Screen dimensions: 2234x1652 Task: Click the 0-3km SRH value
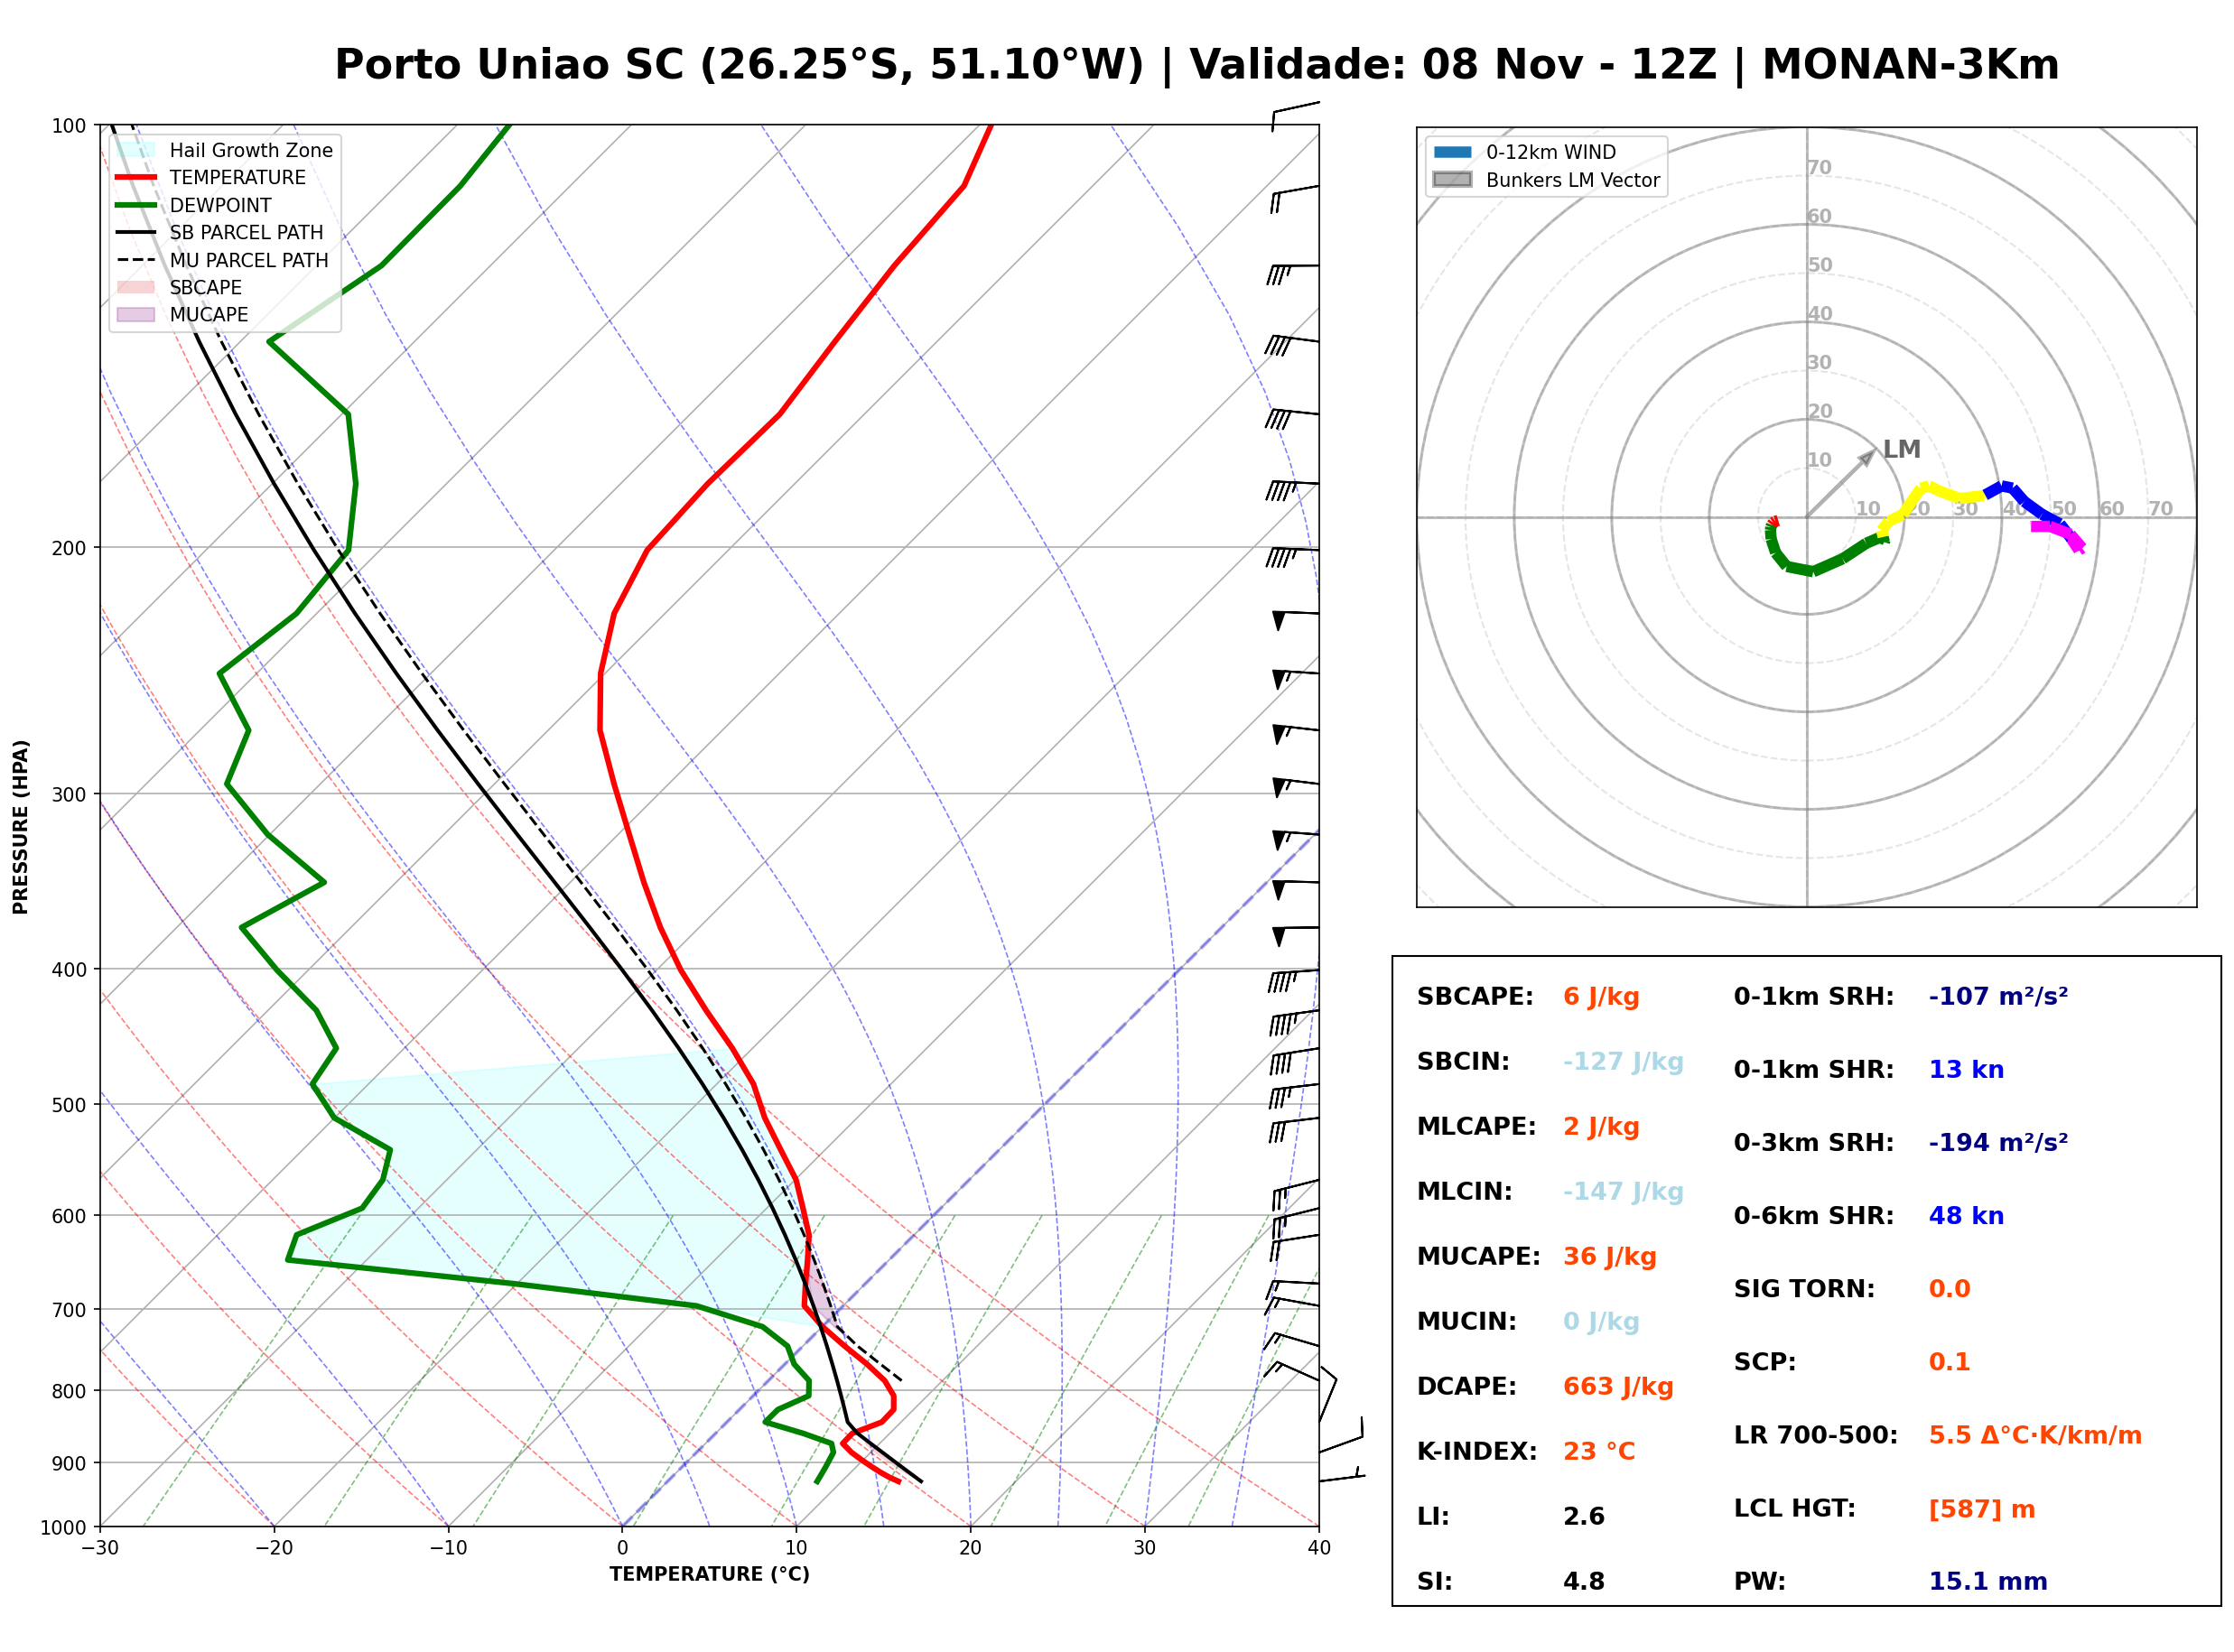click(x=1998, y=1143)
